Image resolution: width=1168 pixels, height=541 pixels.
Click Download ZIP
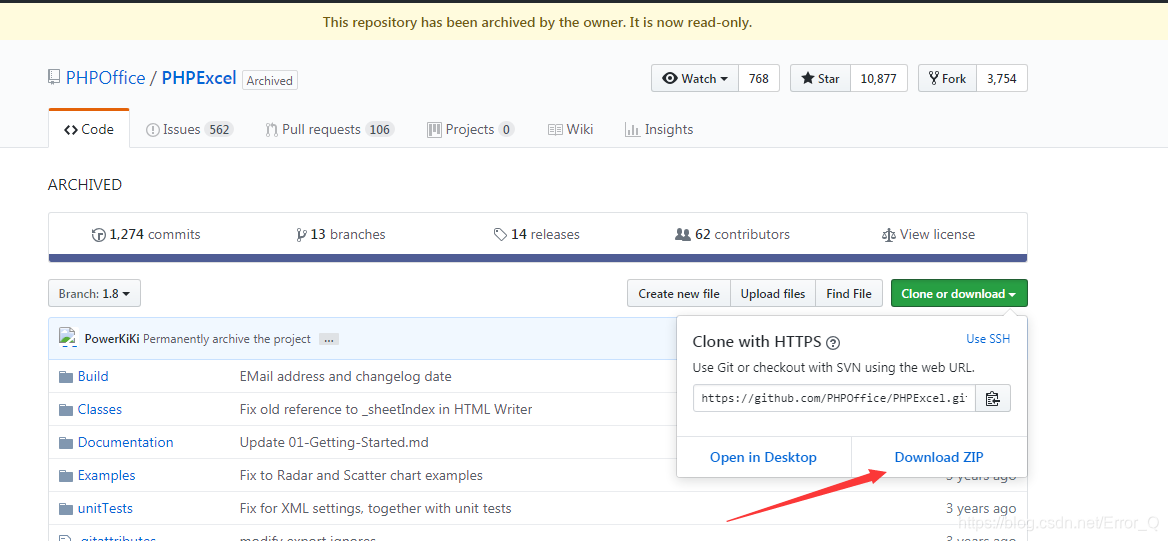(939, 457)
